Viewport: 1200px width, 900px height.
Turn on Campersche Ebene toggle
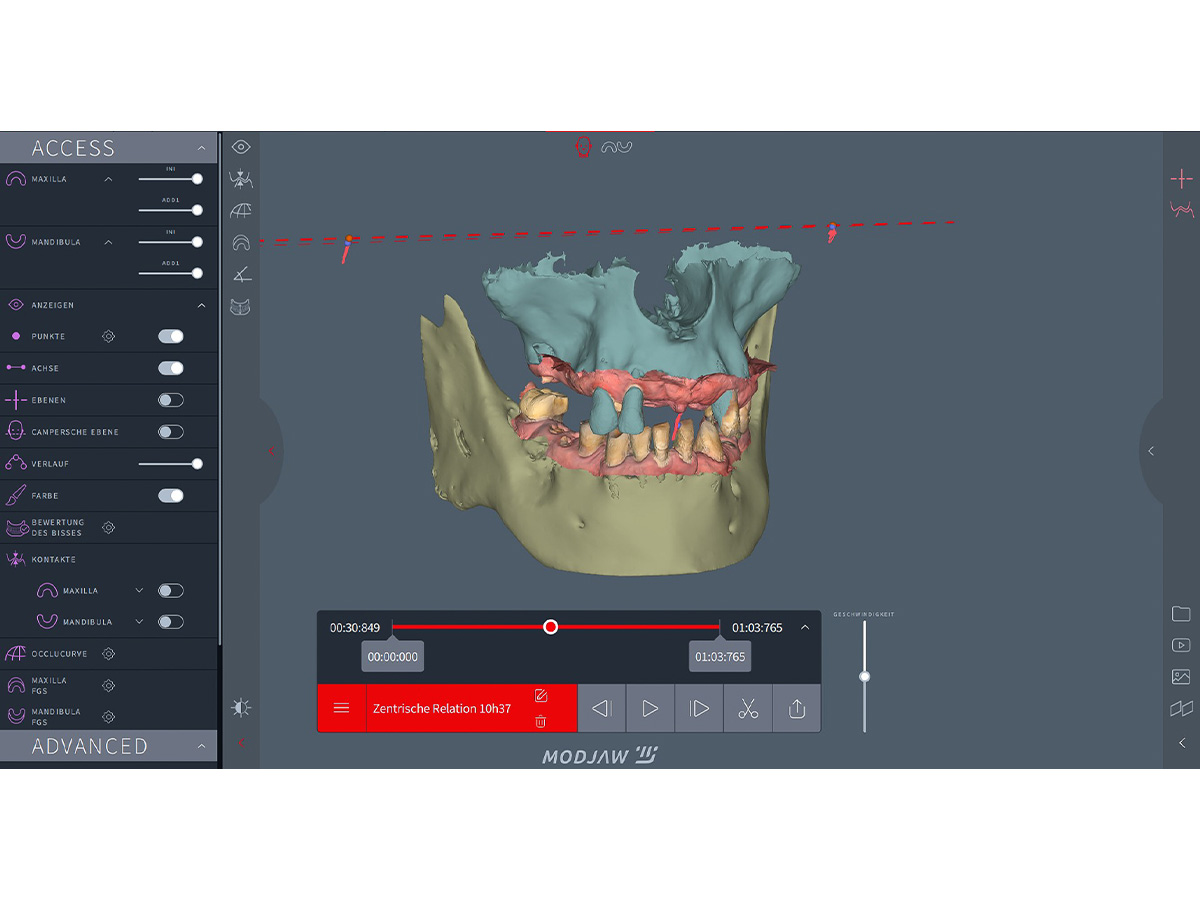(171, 432)
